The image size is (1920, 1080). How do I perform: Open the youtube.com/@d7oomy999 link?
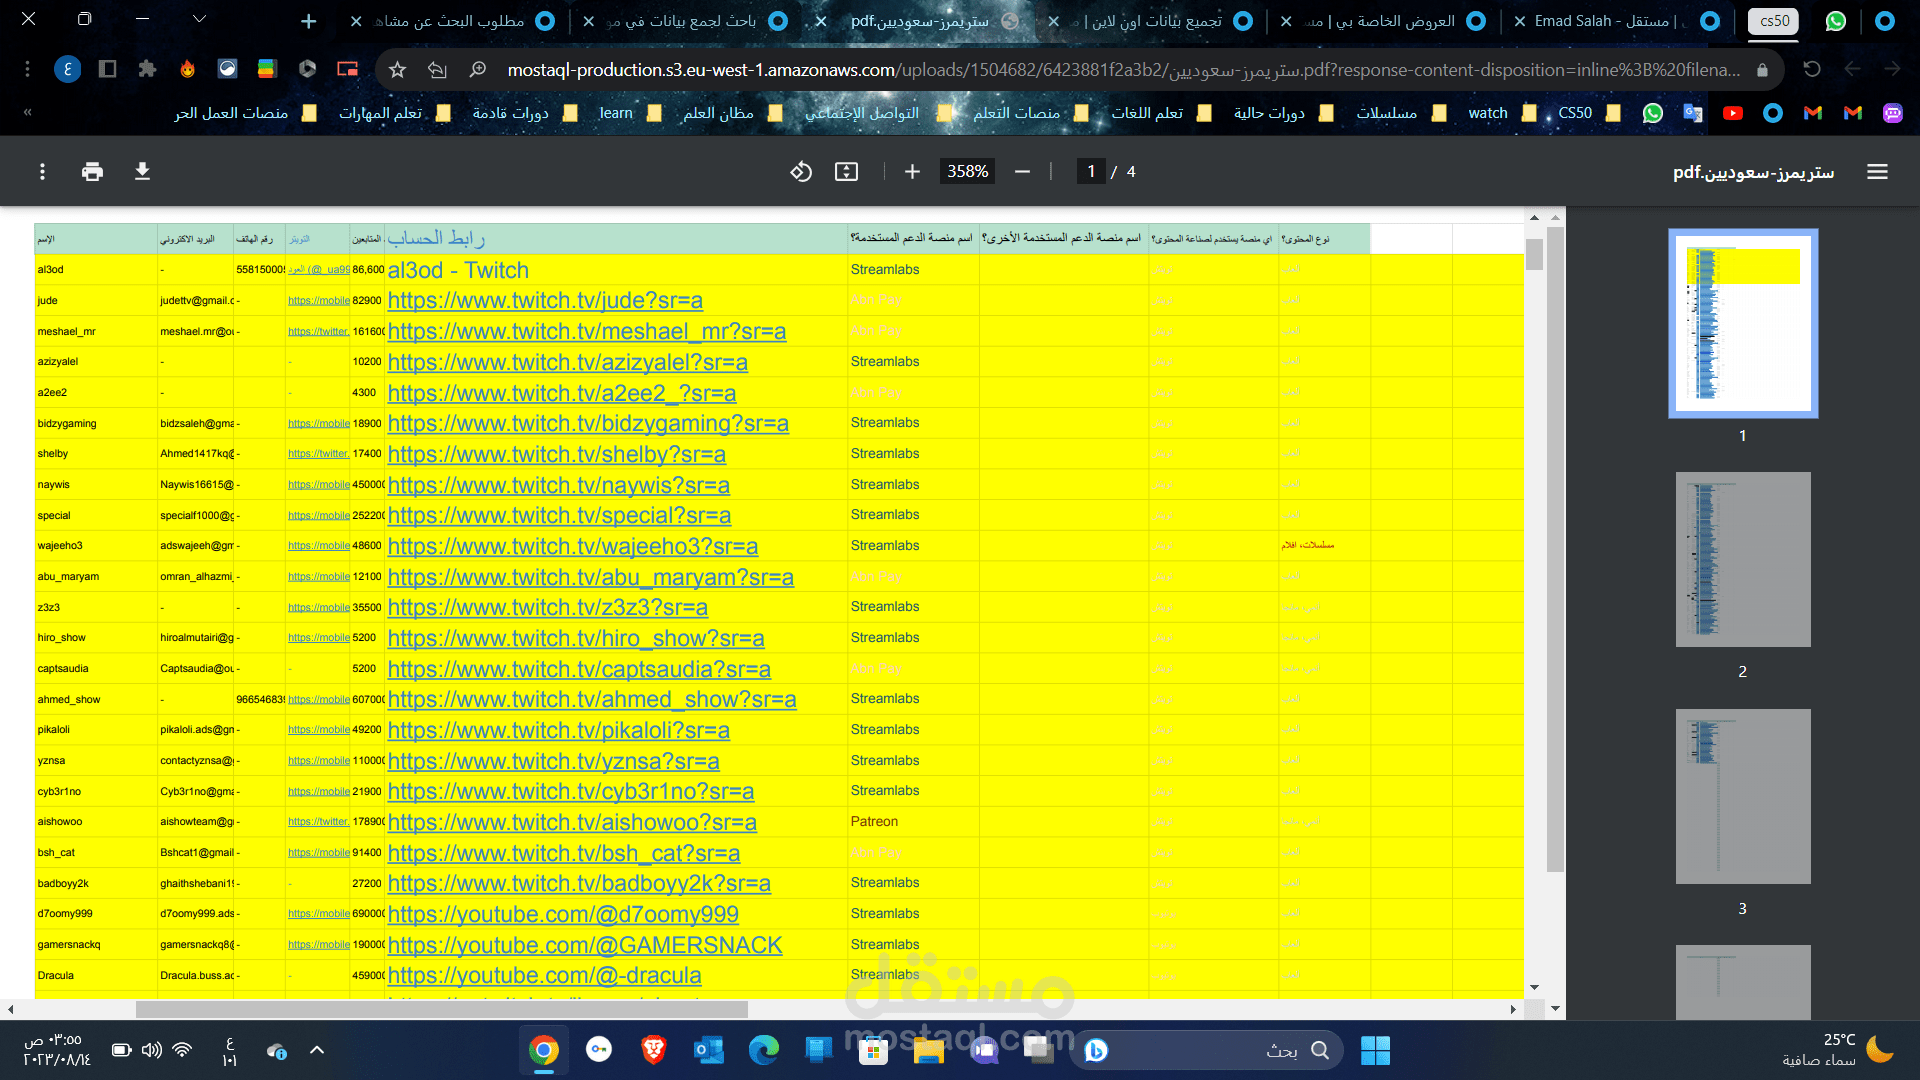pos(563,914)
